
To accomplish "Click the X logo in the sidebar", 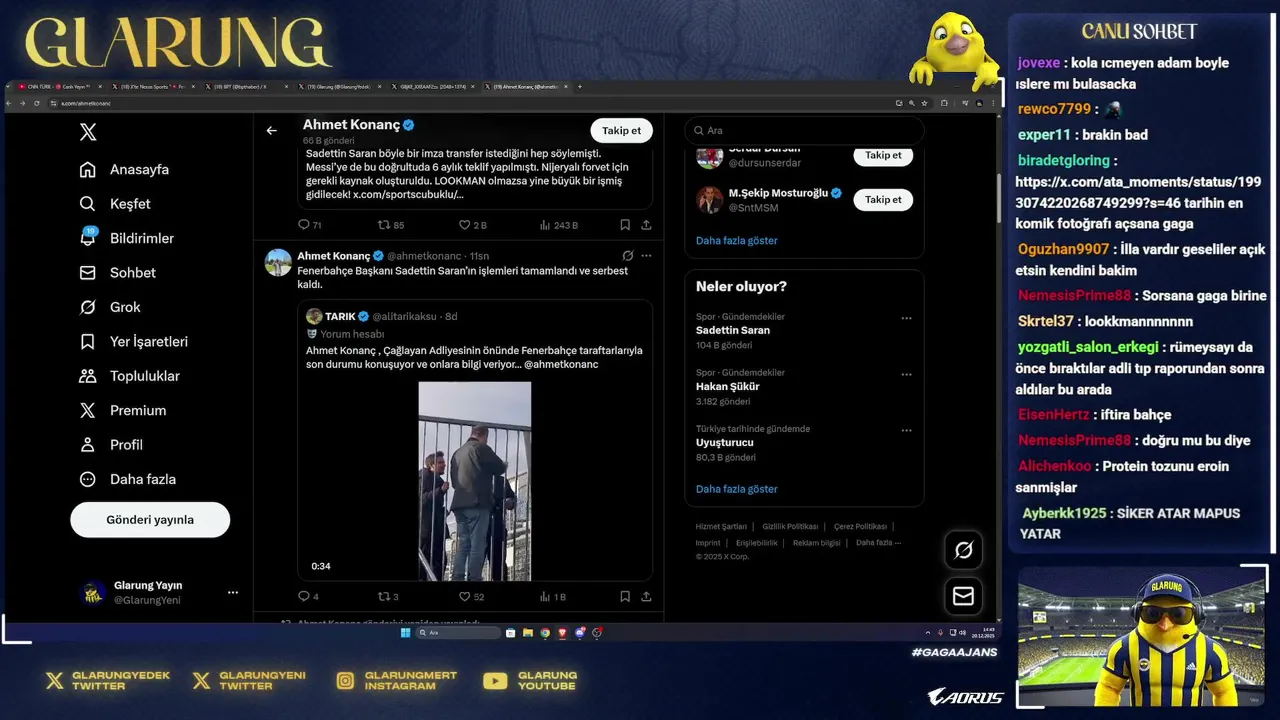I will (x=88, y=132).
